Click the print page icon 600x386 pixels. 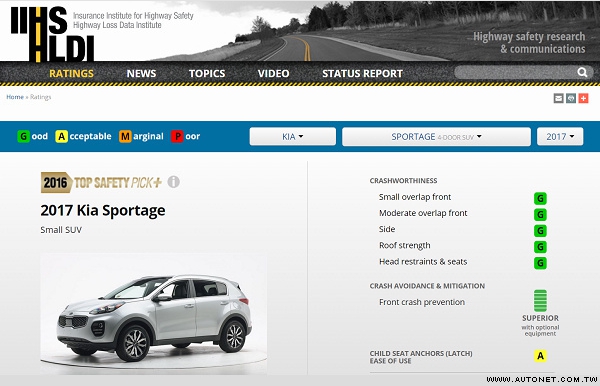(x=571, y=98)
